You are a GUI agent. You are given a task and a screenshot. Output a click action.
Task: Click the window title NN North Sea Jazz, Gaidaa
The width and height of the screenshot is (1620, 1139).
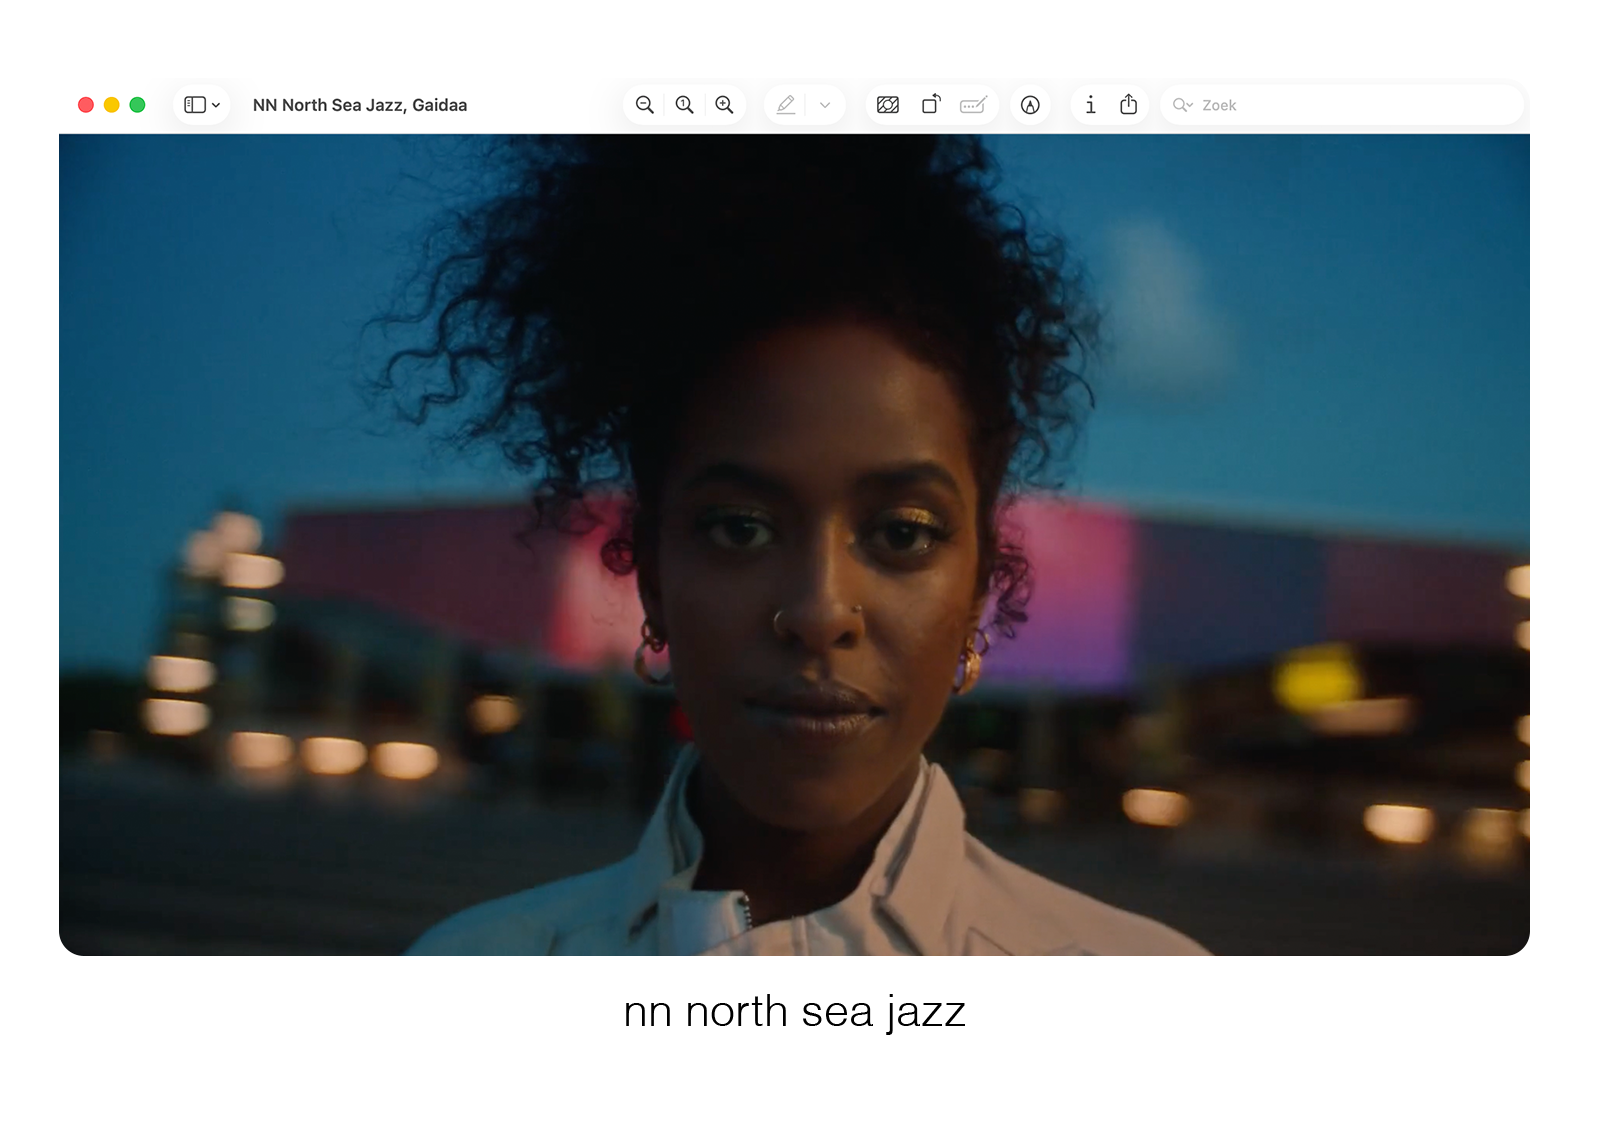click(360, 105)
